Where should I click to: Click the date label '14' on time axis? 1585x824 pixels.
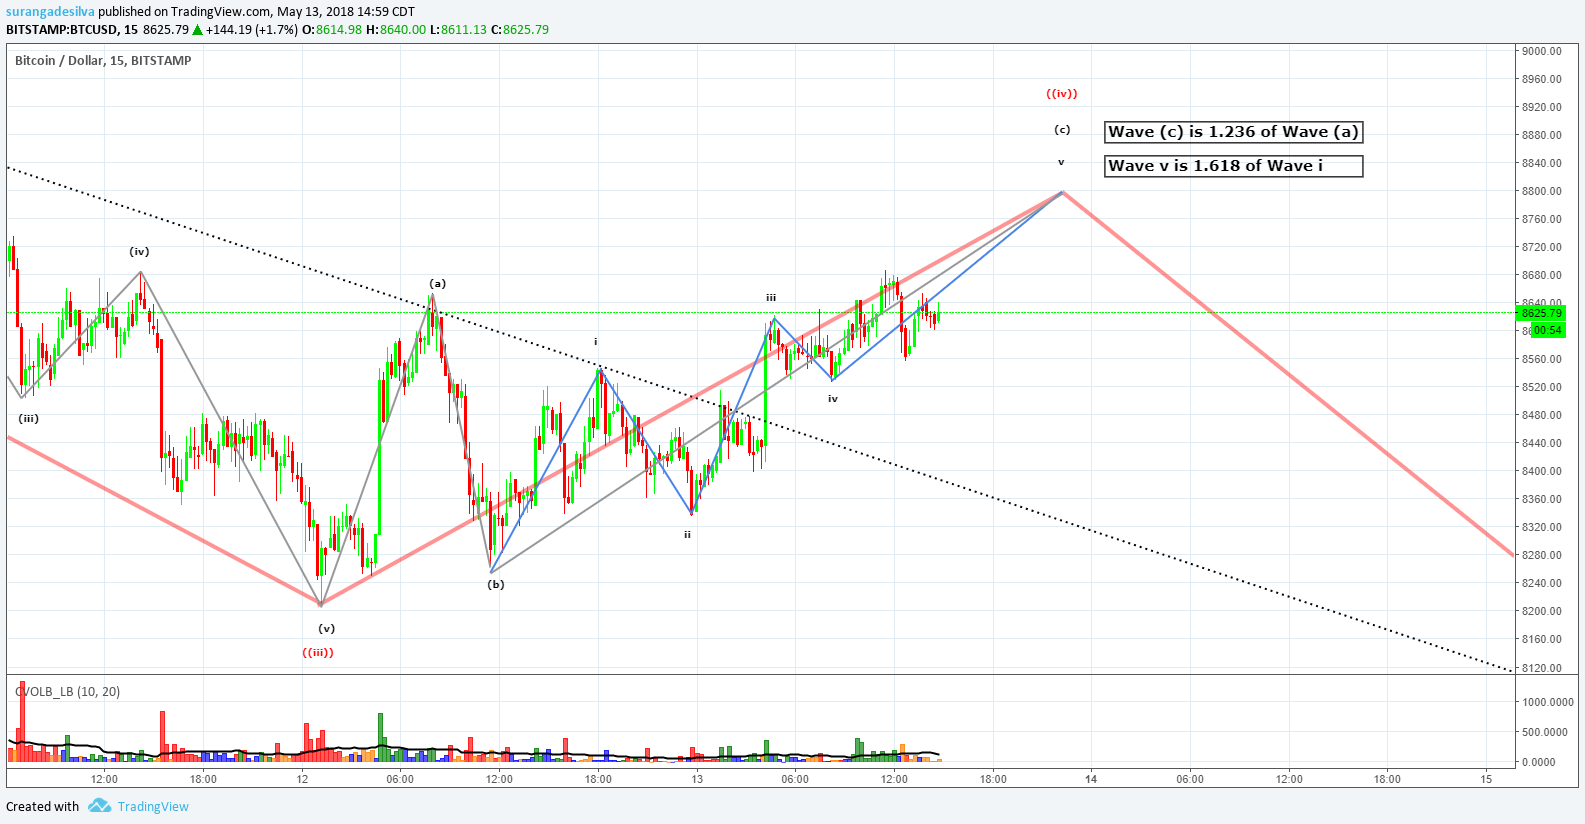[x=1091, y=779]
